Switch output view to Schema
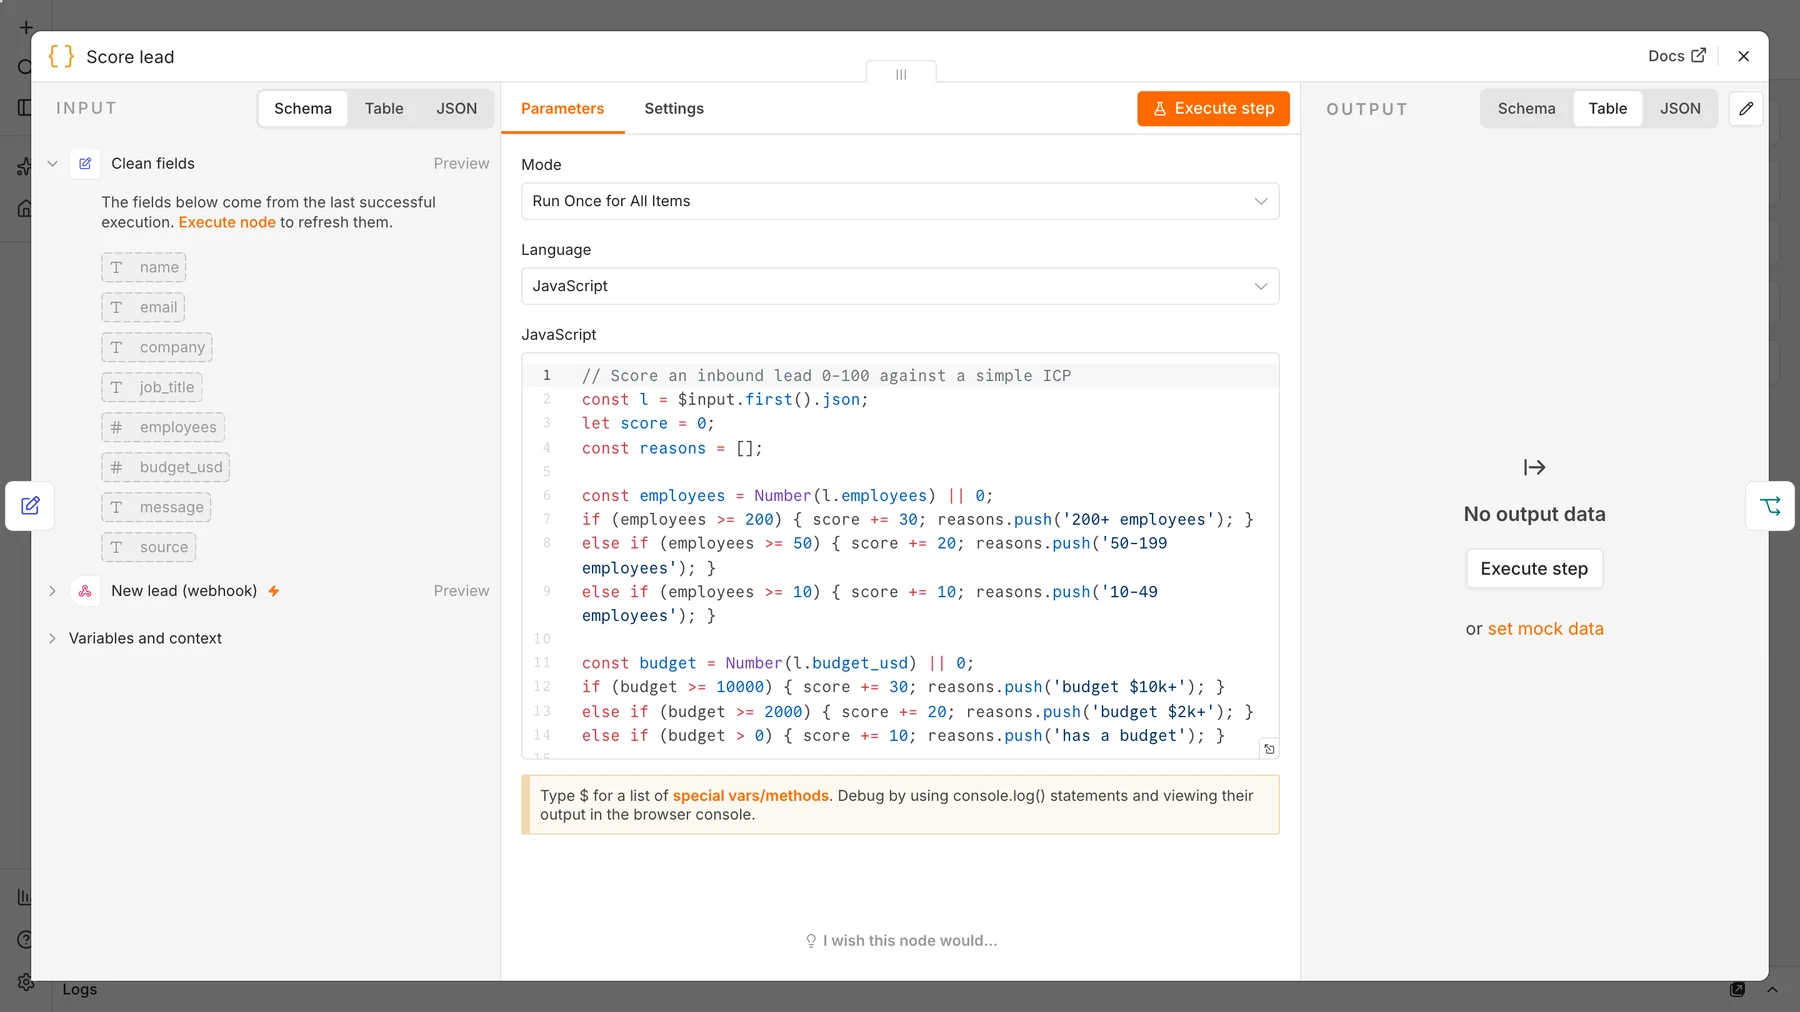This screenshot has width=1800, height=1012. 1526,108
